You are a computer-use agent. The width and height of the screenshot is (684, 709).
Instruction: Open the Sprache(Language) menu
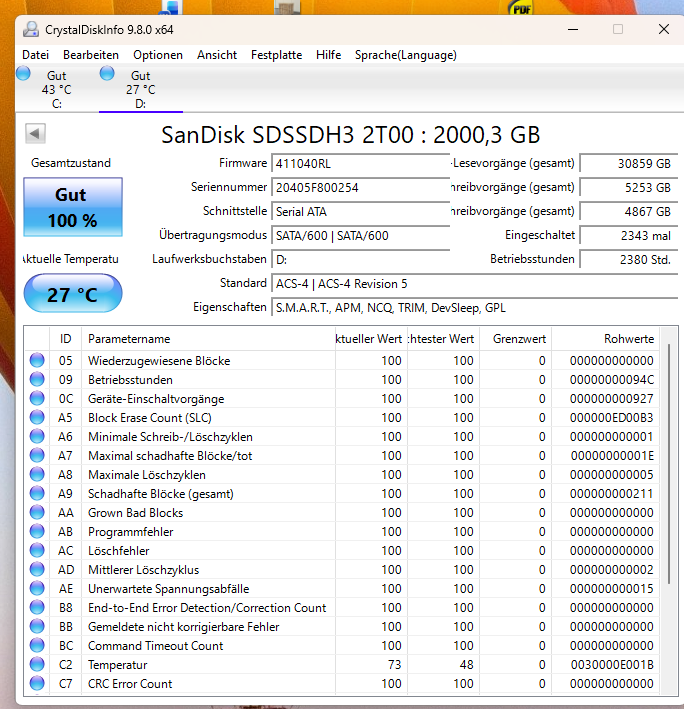pyautogui.click(x=406, y=55)
